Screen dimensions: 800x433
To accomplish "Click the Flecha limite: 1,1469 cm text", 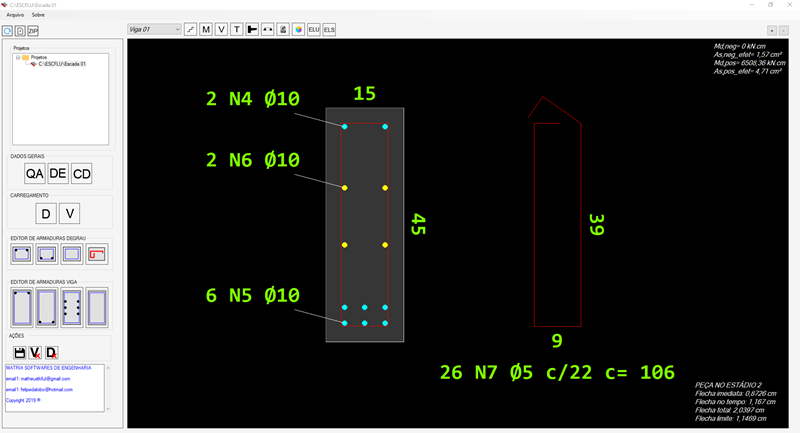I will [731, 419].
